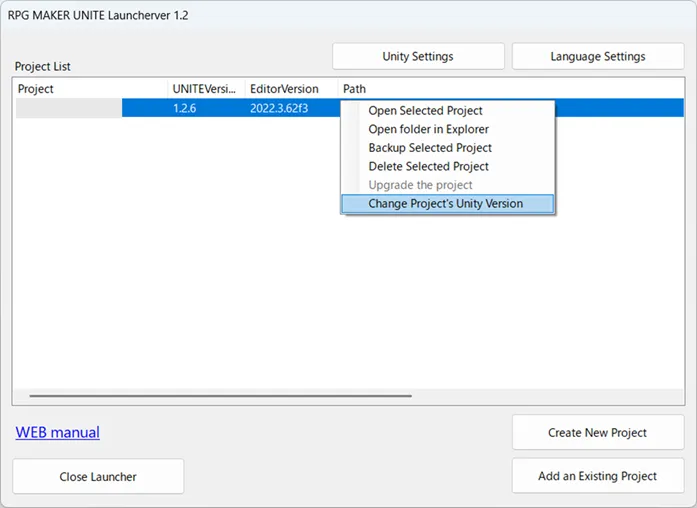Click the horizontal scrollbar under project list
Image resolution: width=697 pixels, height=508 pixels.
(x=220, y=396)
